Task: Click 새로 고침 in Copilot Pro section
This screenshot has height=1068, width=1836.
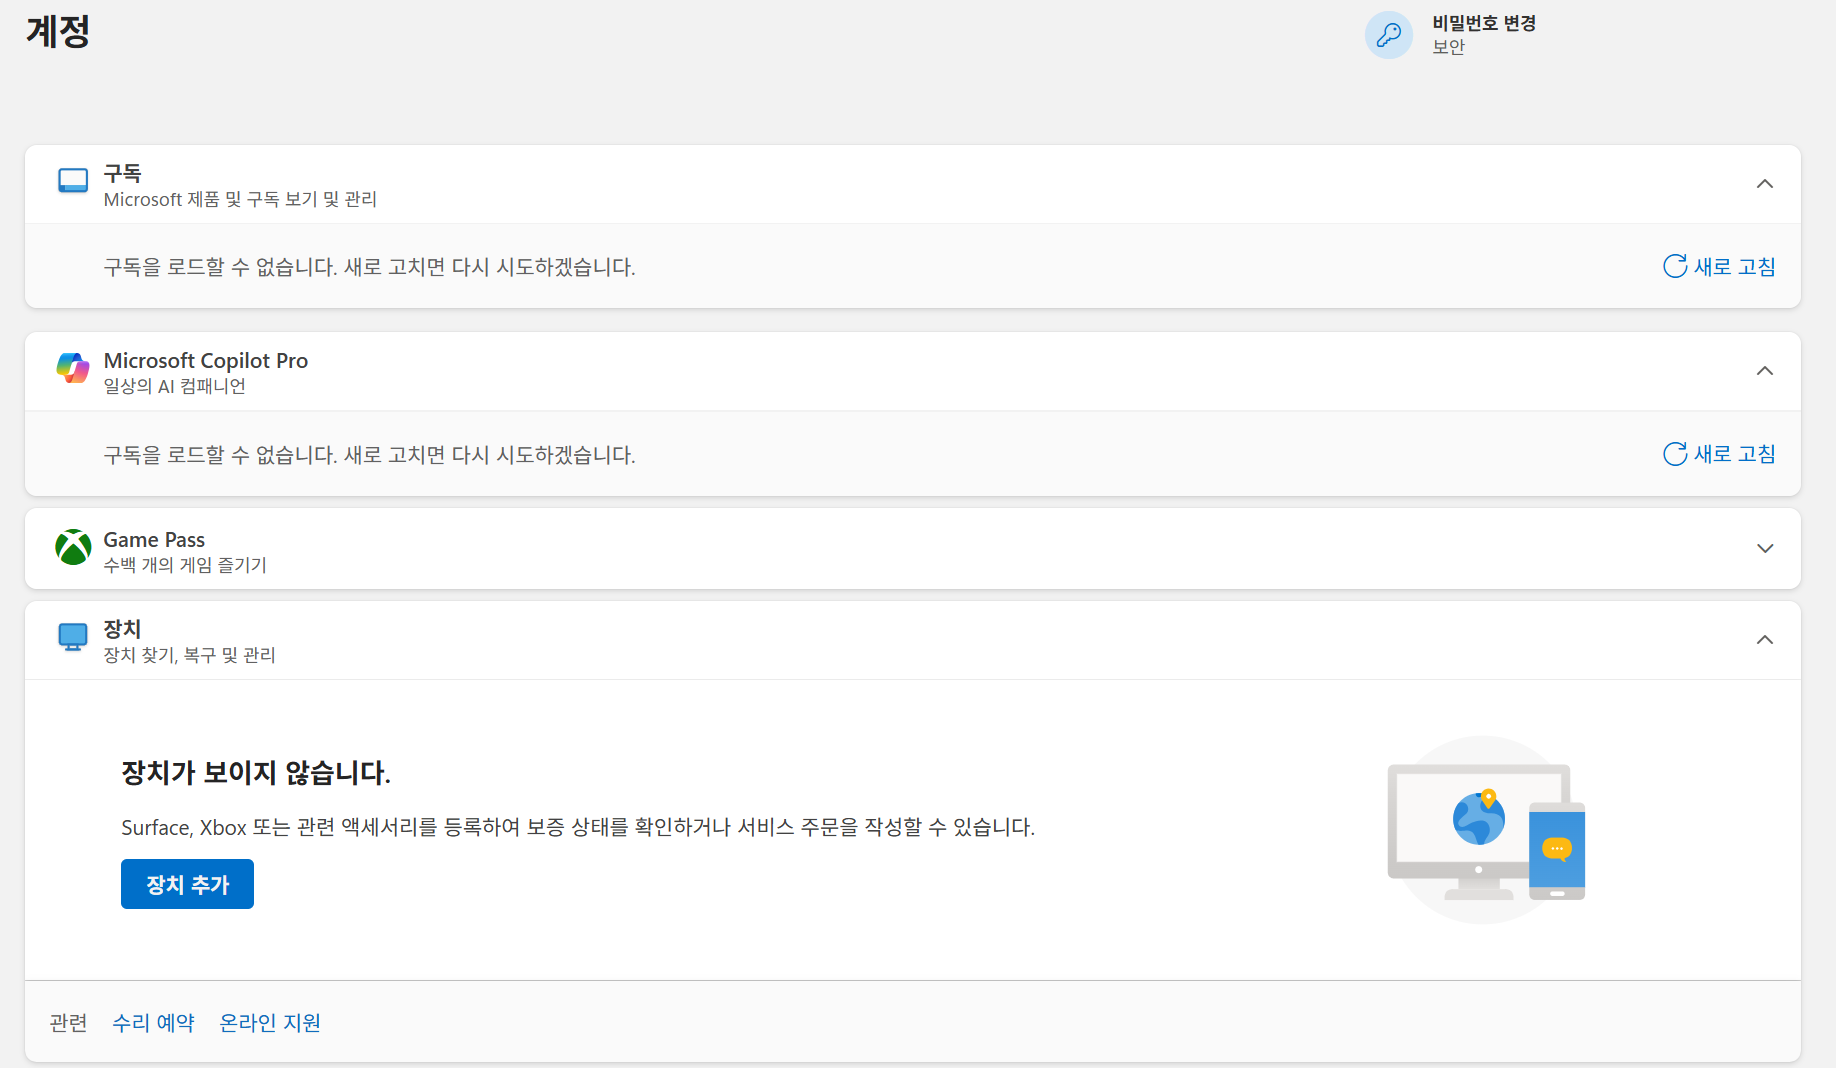Action: (1735, 454)
